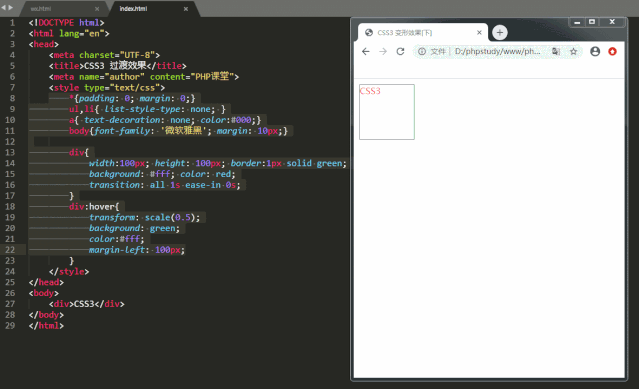639x389 pixels.
Task: Click line number 22 in the gutter
Action: click(10, 250)
